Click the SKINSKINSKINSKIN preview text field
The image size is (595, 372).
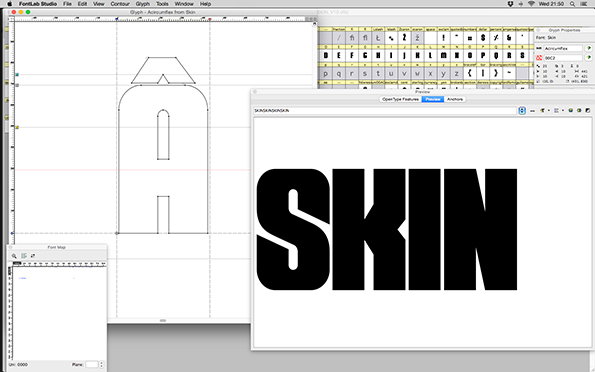[x=385, y=110]
